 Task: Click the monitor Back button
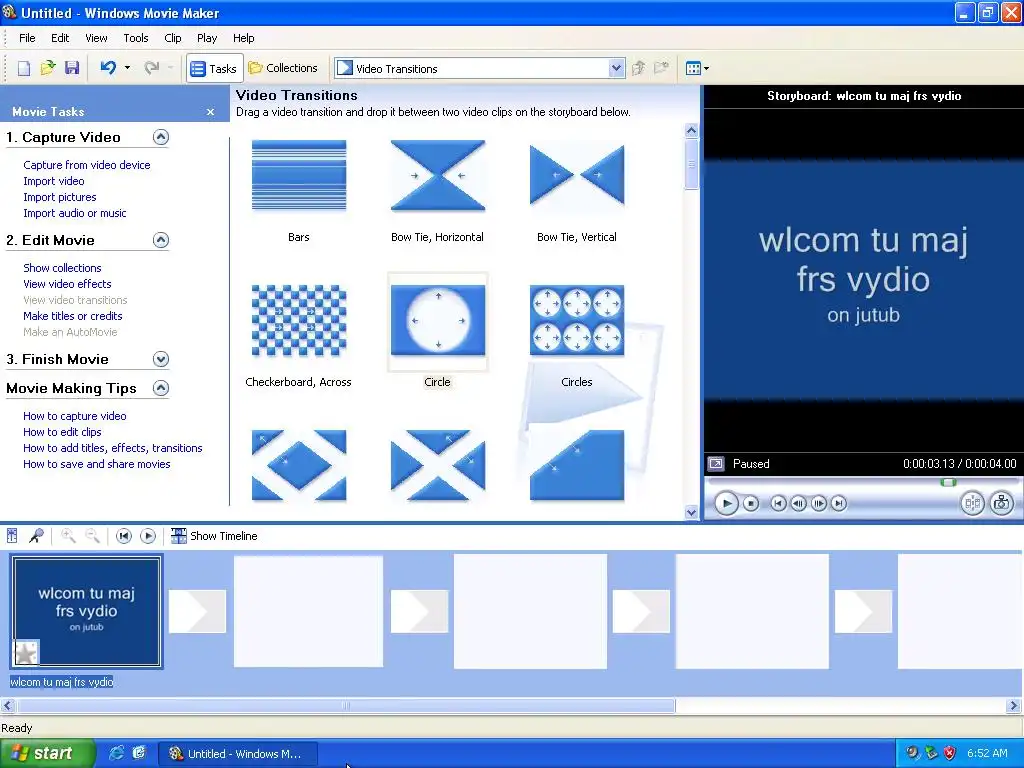pyautogui.click(x=778, y=504)
